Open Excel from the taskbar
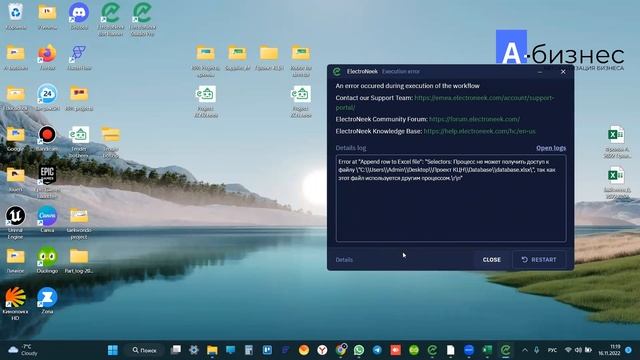 pos(487,350)
